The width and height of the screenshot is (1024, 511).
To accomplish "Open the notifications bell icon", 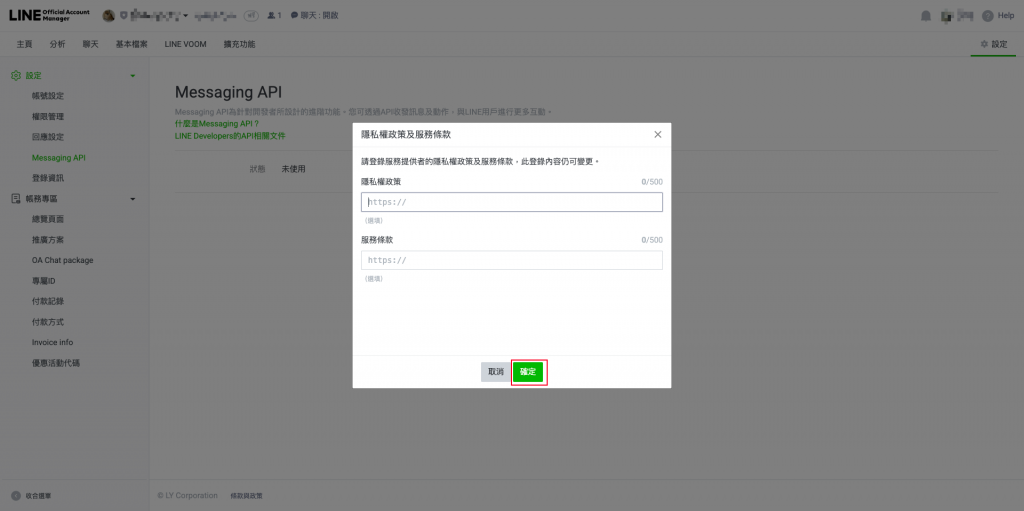I will coord(925,16).
